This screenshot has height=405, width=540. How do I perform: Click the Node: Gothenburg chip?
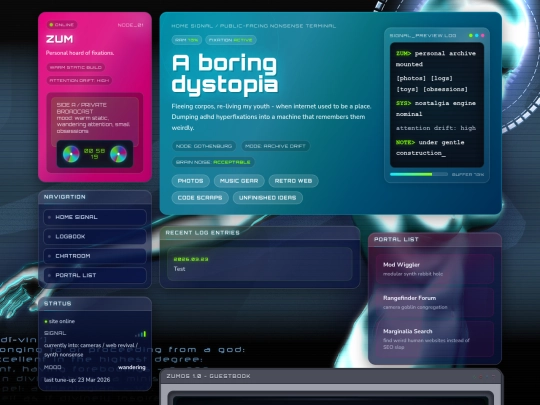pyautogui.click(x=204, y=146)
